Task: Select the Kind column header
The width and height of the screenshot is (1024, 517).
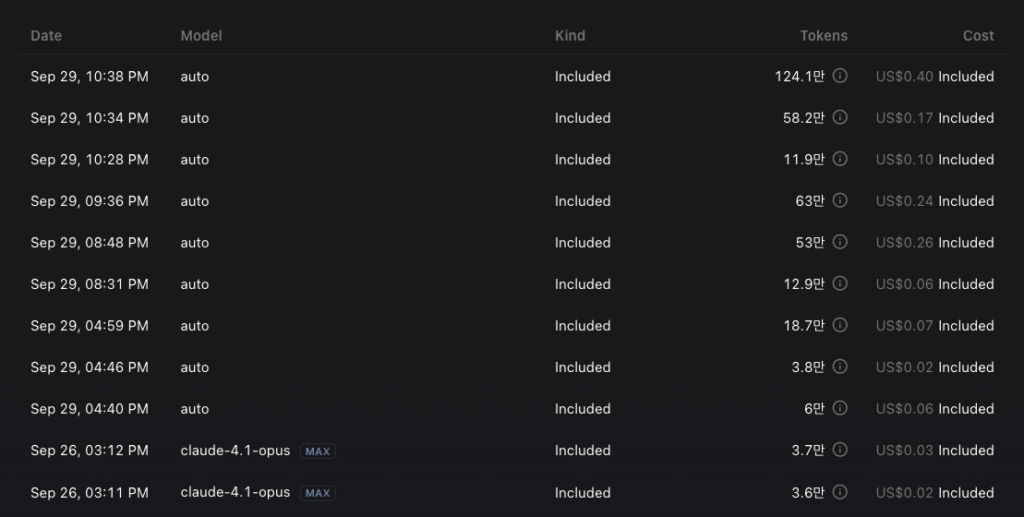Action: tap(570, 35)
